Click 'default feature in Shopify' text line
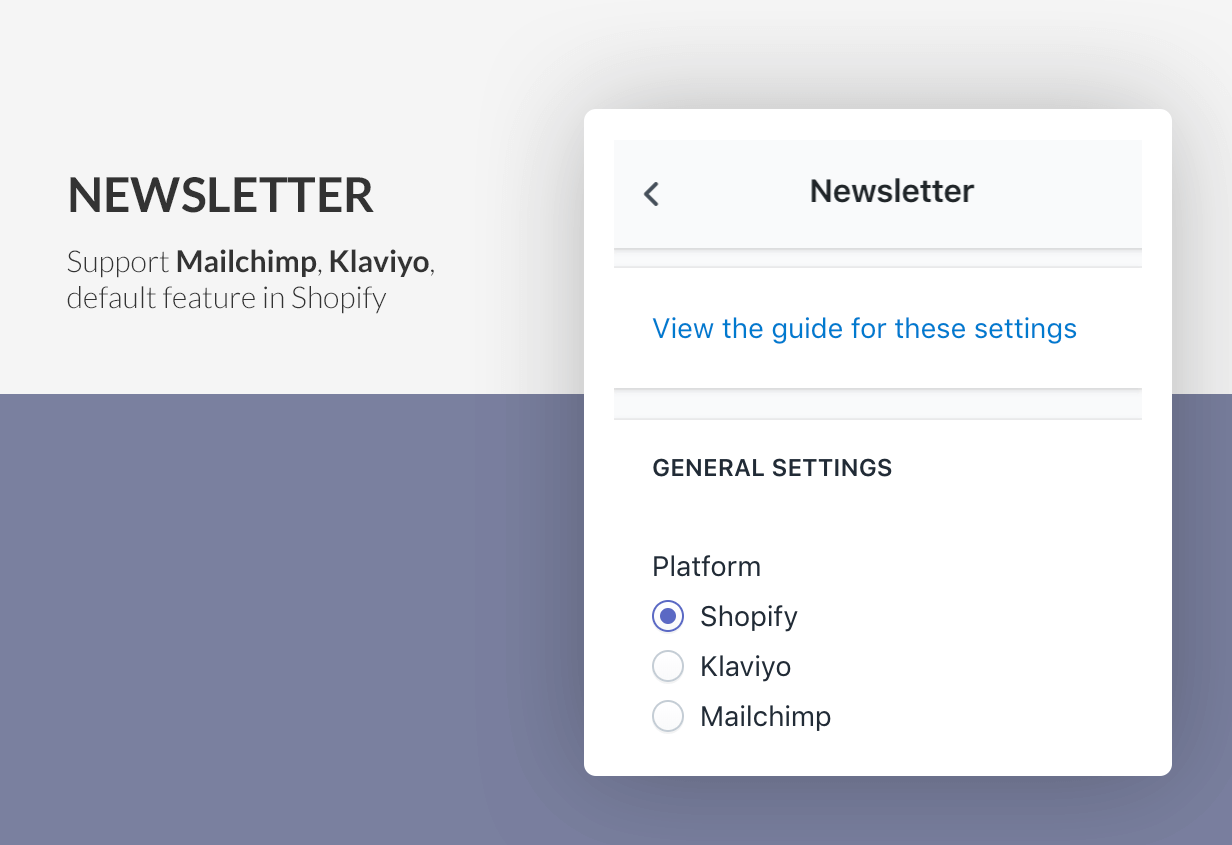This screenshot has width=1232, height=845. point(226,298)
